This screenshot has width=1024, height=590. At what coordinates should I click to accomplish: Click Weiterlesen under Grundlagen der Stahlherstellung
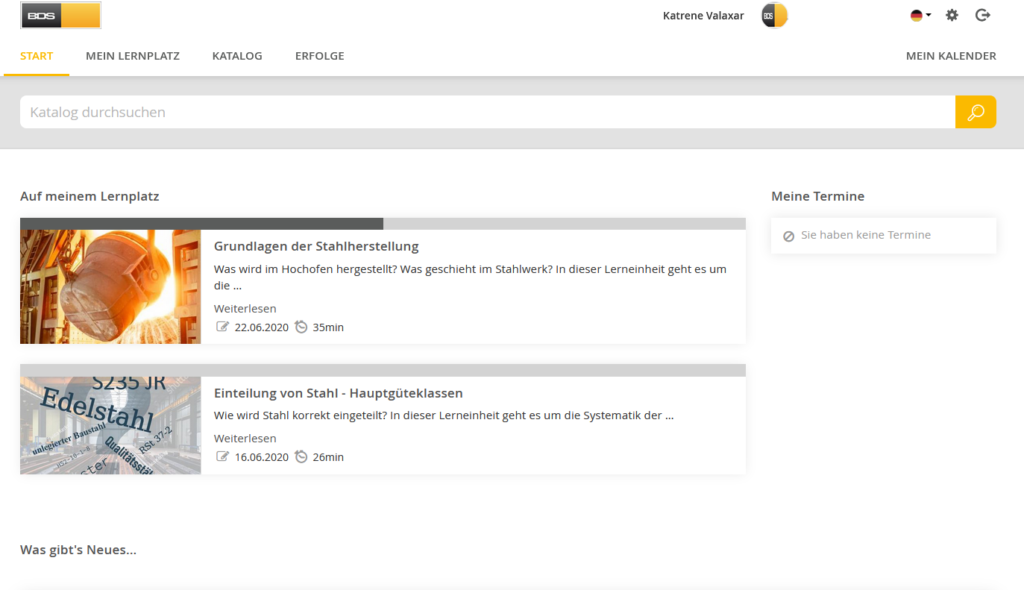click(245, 308)
